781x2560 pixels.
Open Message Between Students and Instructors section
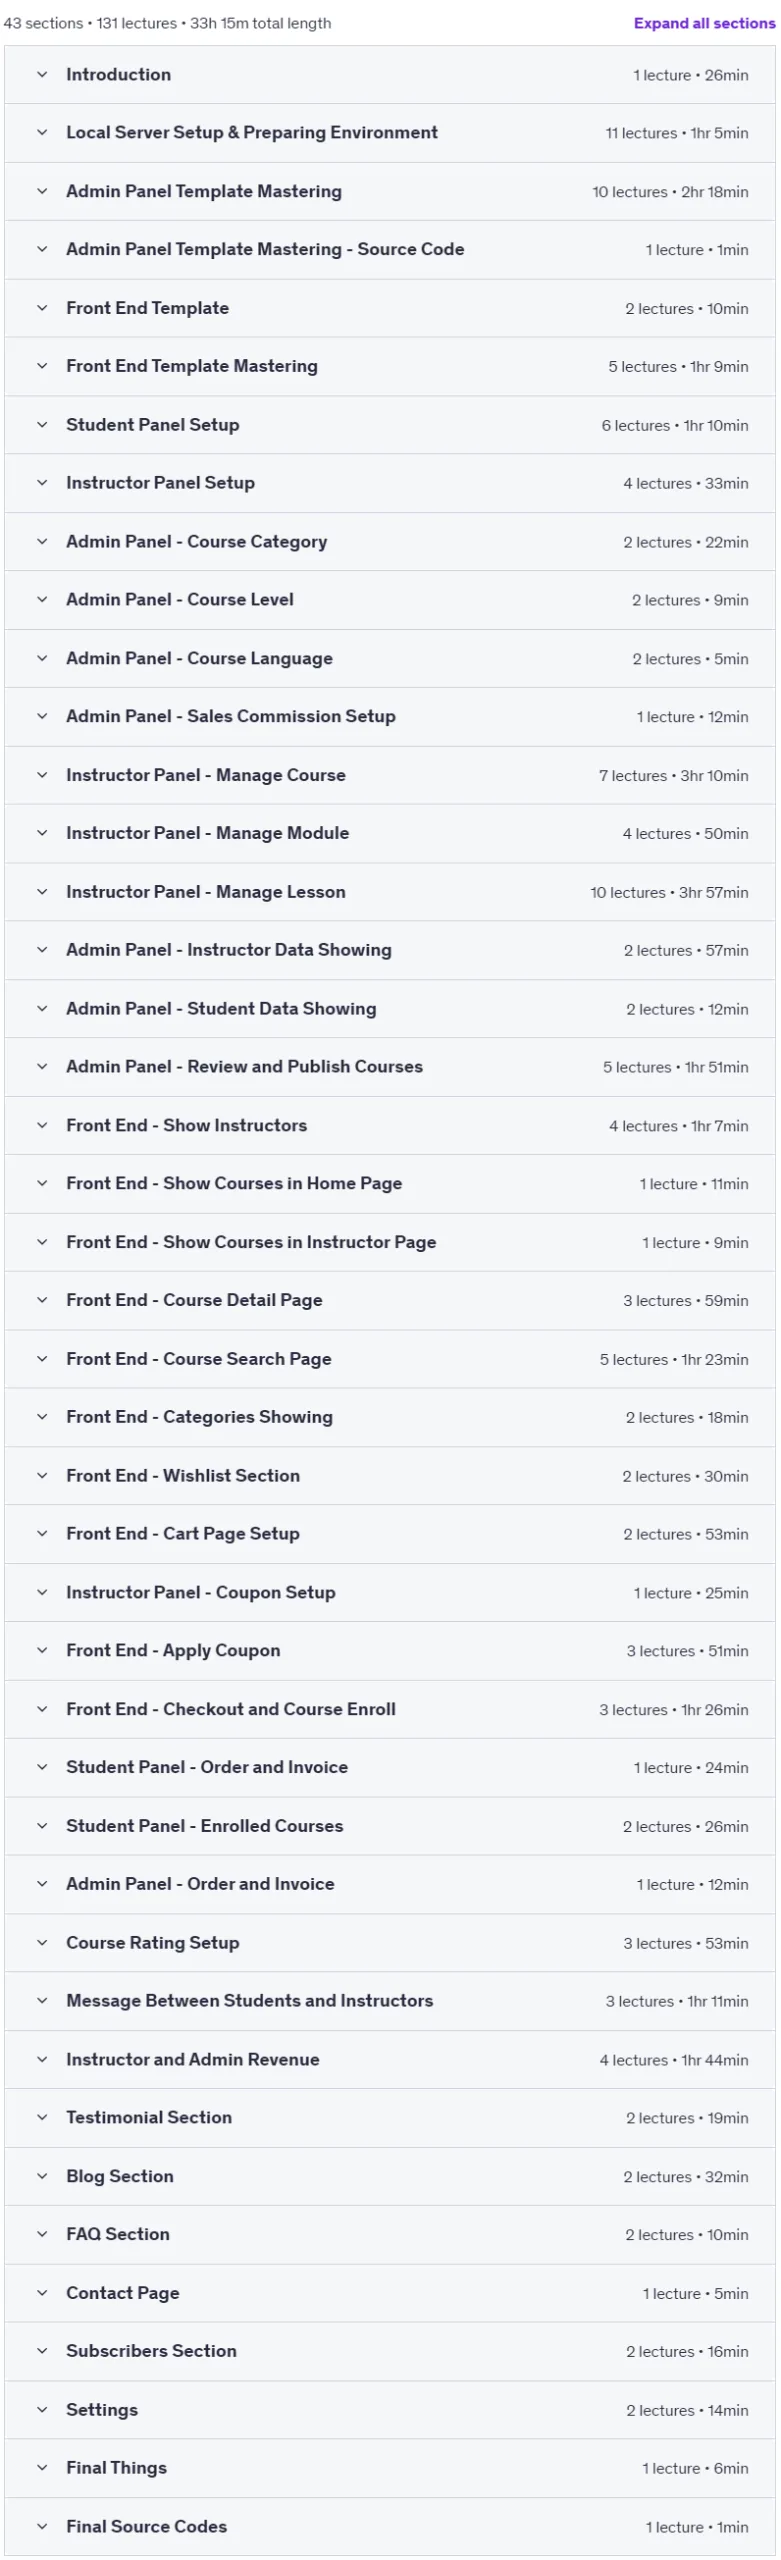pyautogui.click(x=390, y=2001)
